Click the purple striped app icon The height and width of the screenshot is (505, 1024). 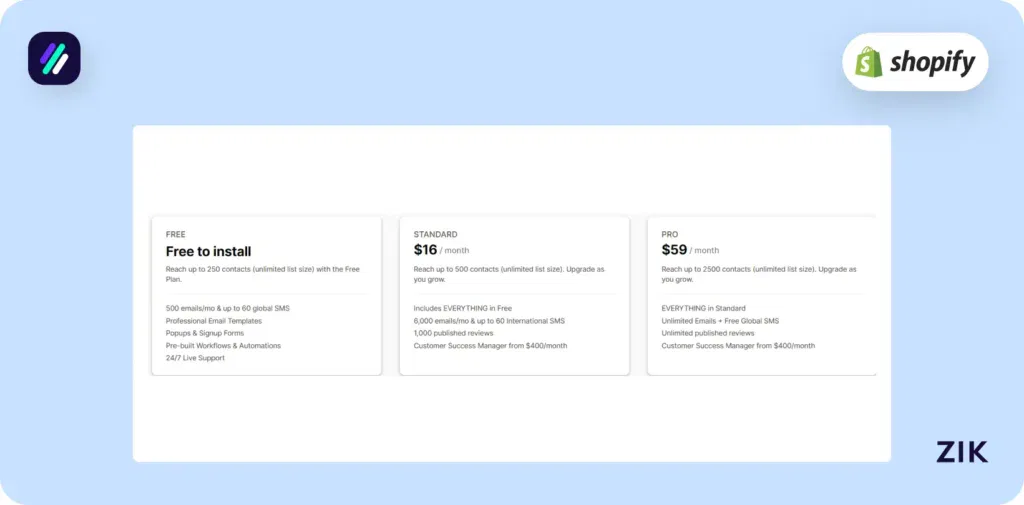point(54,58)
